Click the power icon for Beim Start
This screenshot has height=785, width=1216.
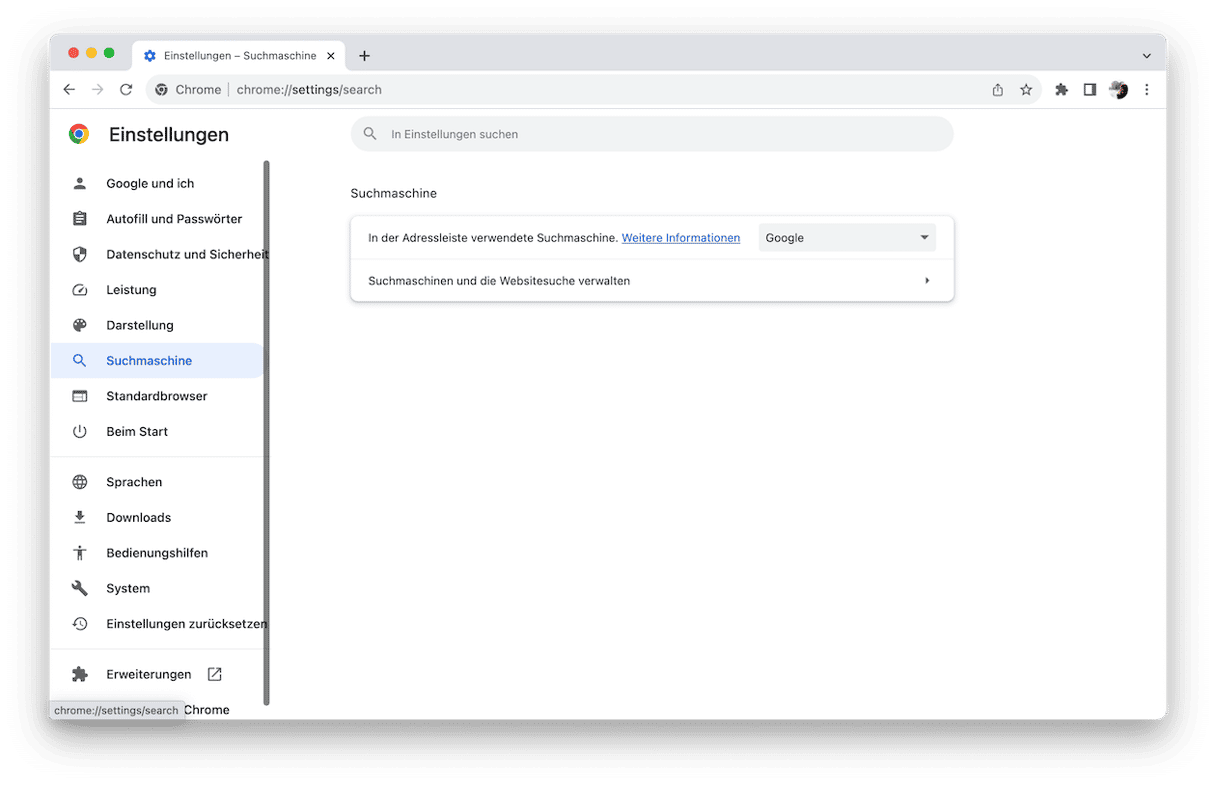80,432
